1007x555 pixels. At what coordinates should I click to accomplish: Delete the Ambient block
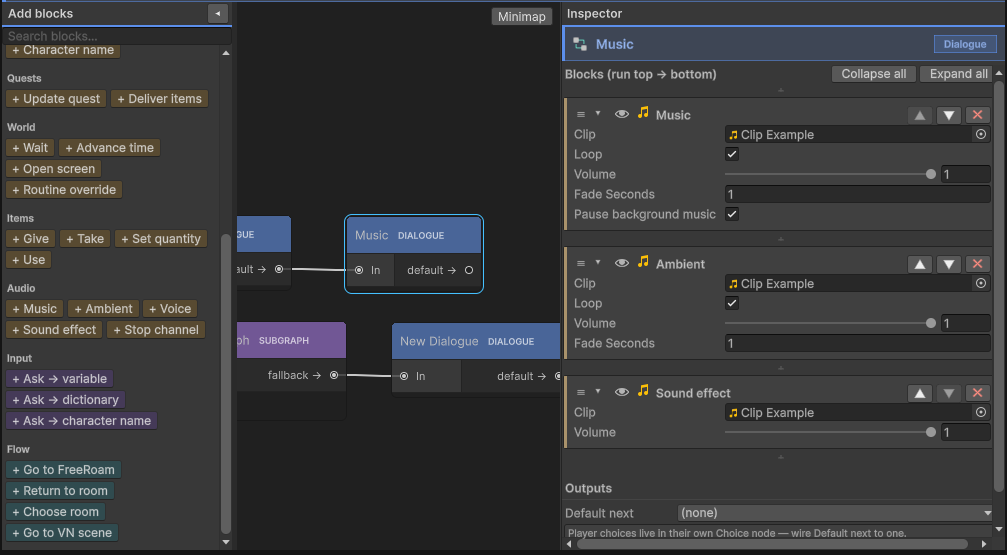(977, 264)
